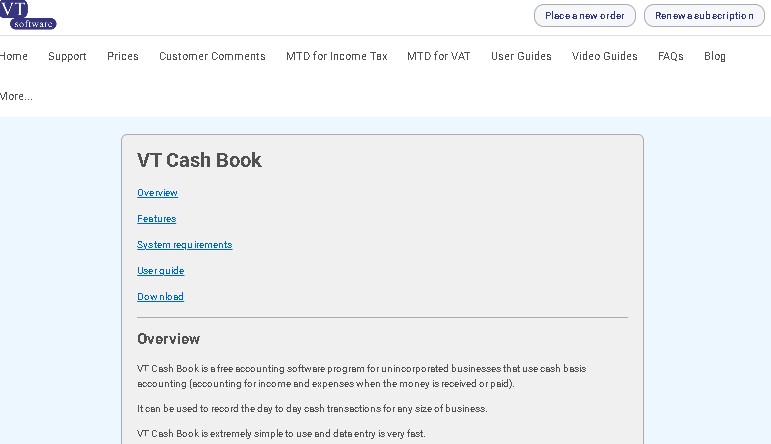Click the 'free accounting software program' paragraph
This screenshot has height=444, width=771.
361,376
